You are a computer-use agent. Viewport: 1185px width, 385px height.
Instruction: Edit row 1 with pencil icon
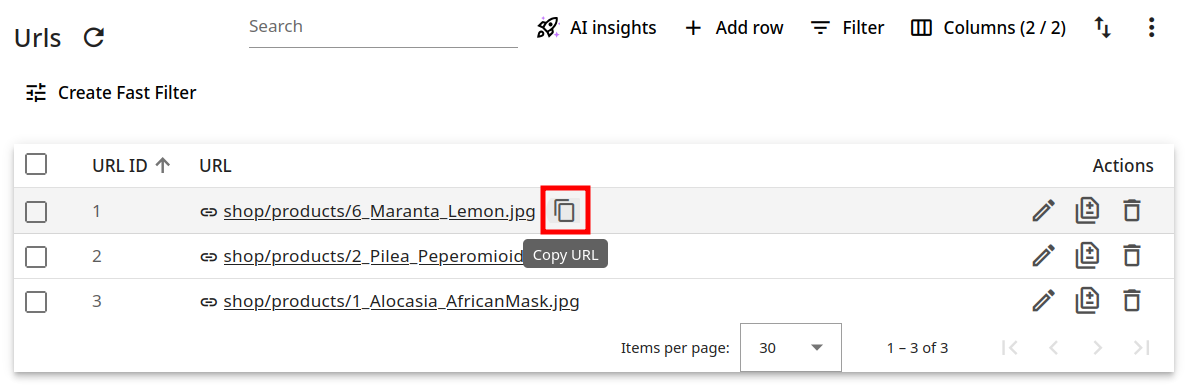(x=1043, y=211)
